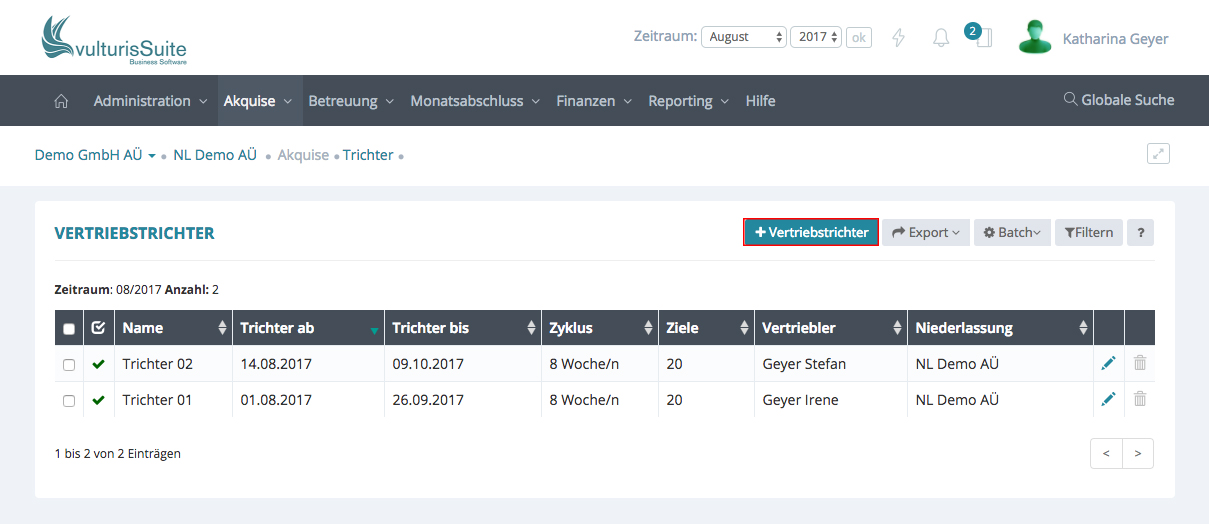This screenshot has width=1209, height=524.
Task: Open the question mark help button
Action: coord(1140,232)
